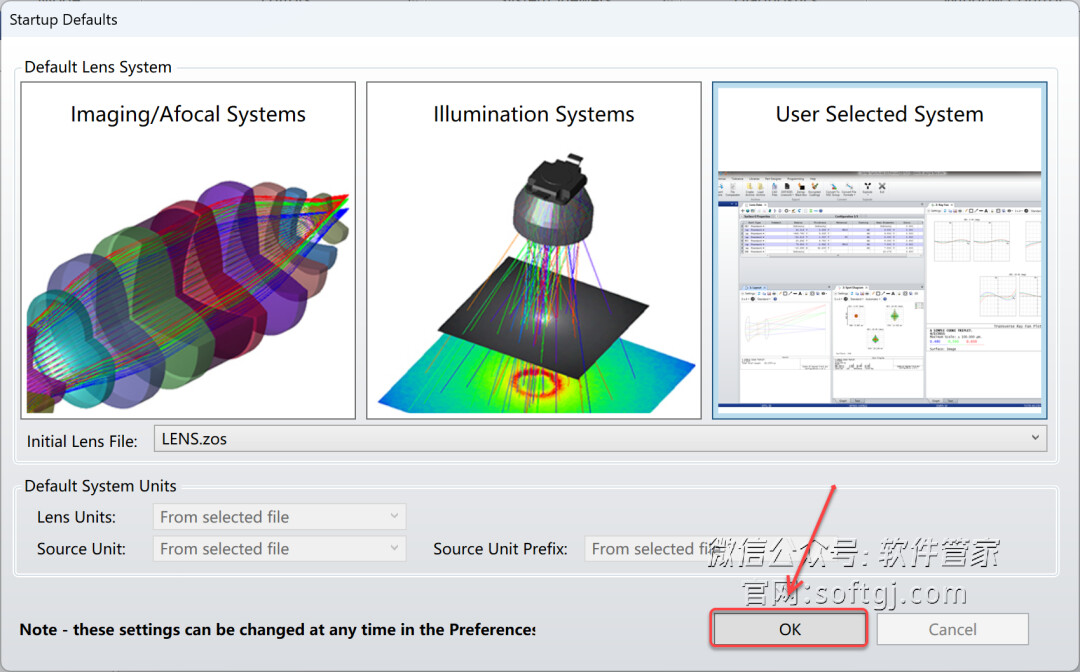Confirm settings with the OK button
This screenshot has height=672, width=1080.
point(789,629)
